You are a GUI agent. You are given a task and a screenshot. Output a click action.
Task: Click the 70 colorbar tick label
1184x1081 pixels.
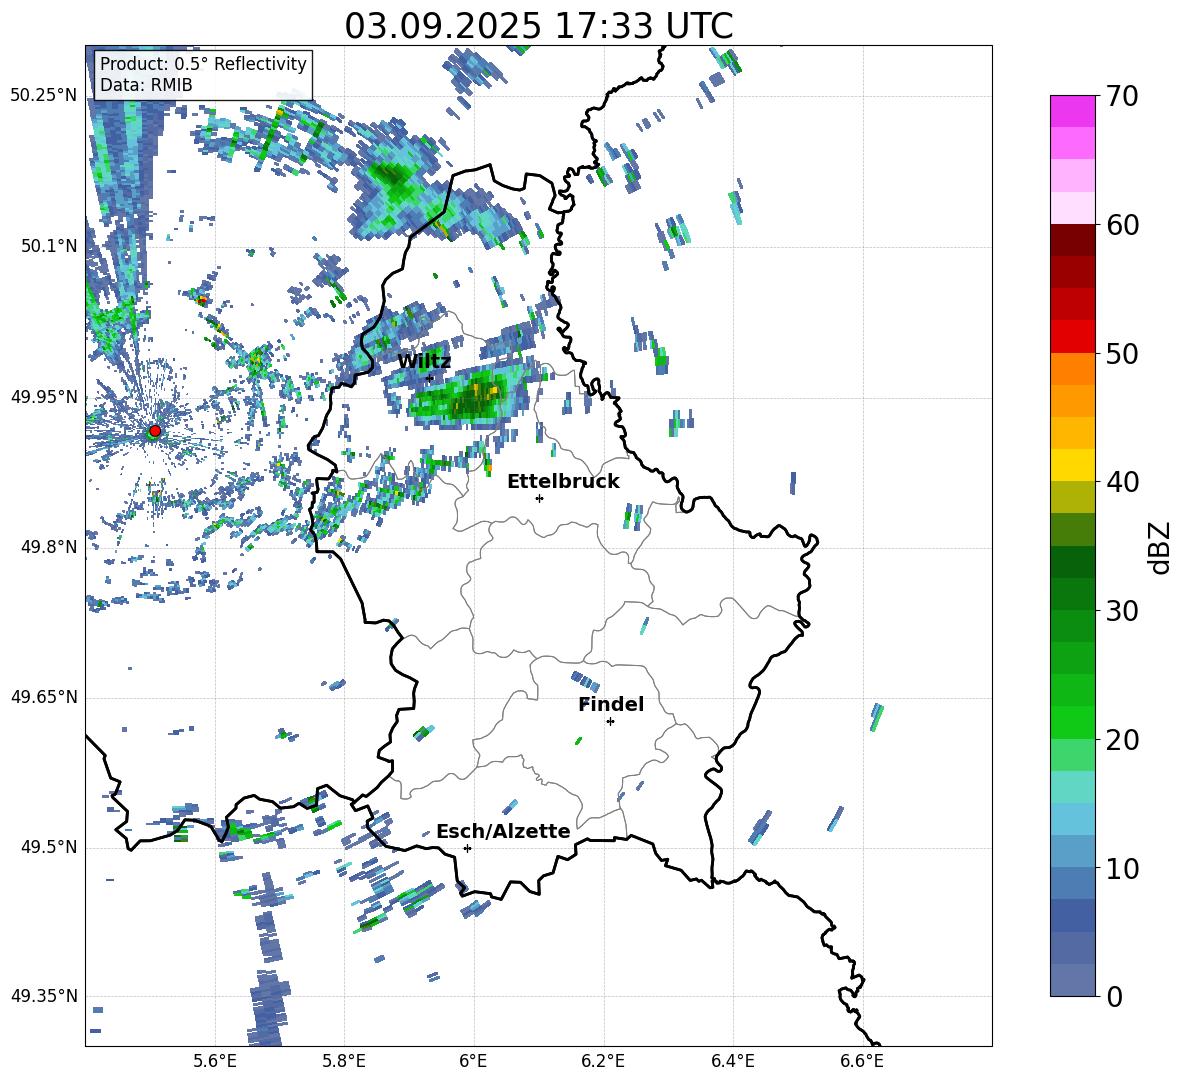(1121, 97)
